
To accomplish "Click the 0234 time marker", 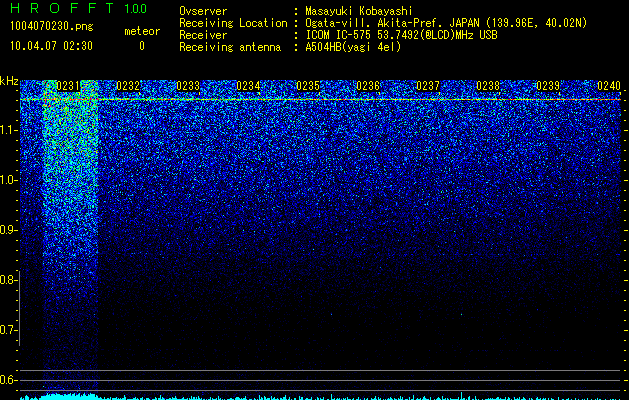I will click(x=248, y=86).
